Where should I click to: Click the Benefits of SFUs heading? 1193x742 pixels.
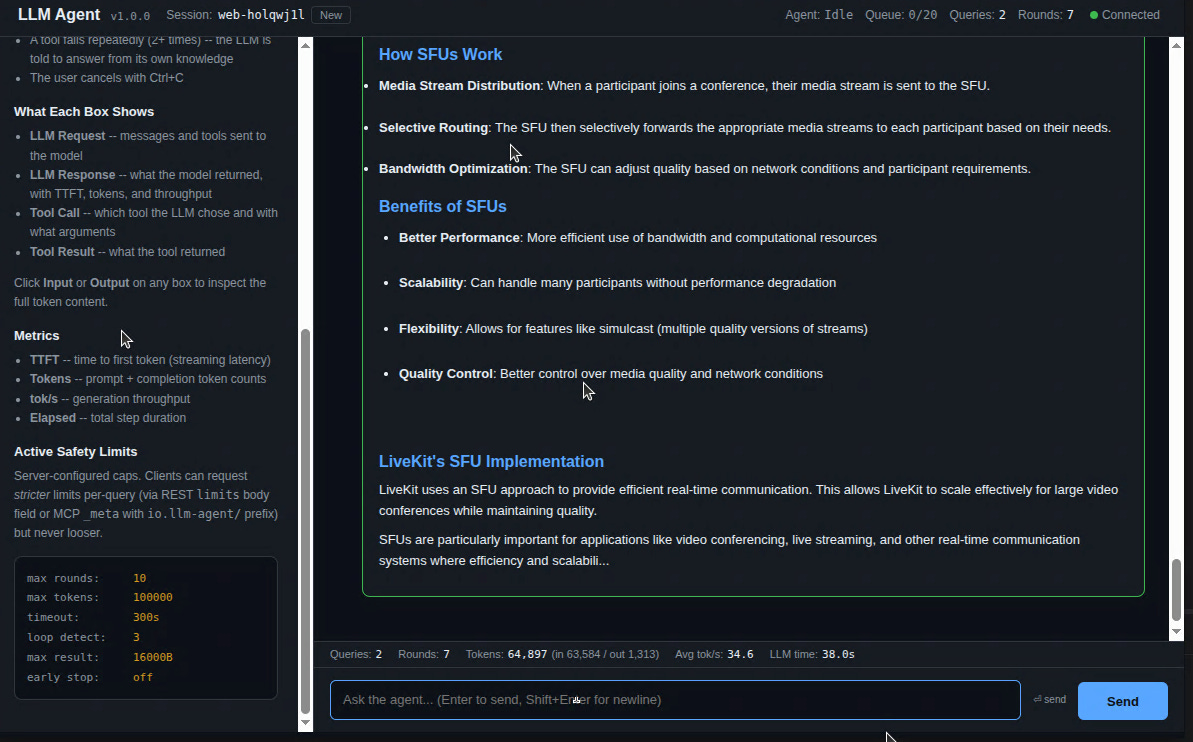point(443,207)
